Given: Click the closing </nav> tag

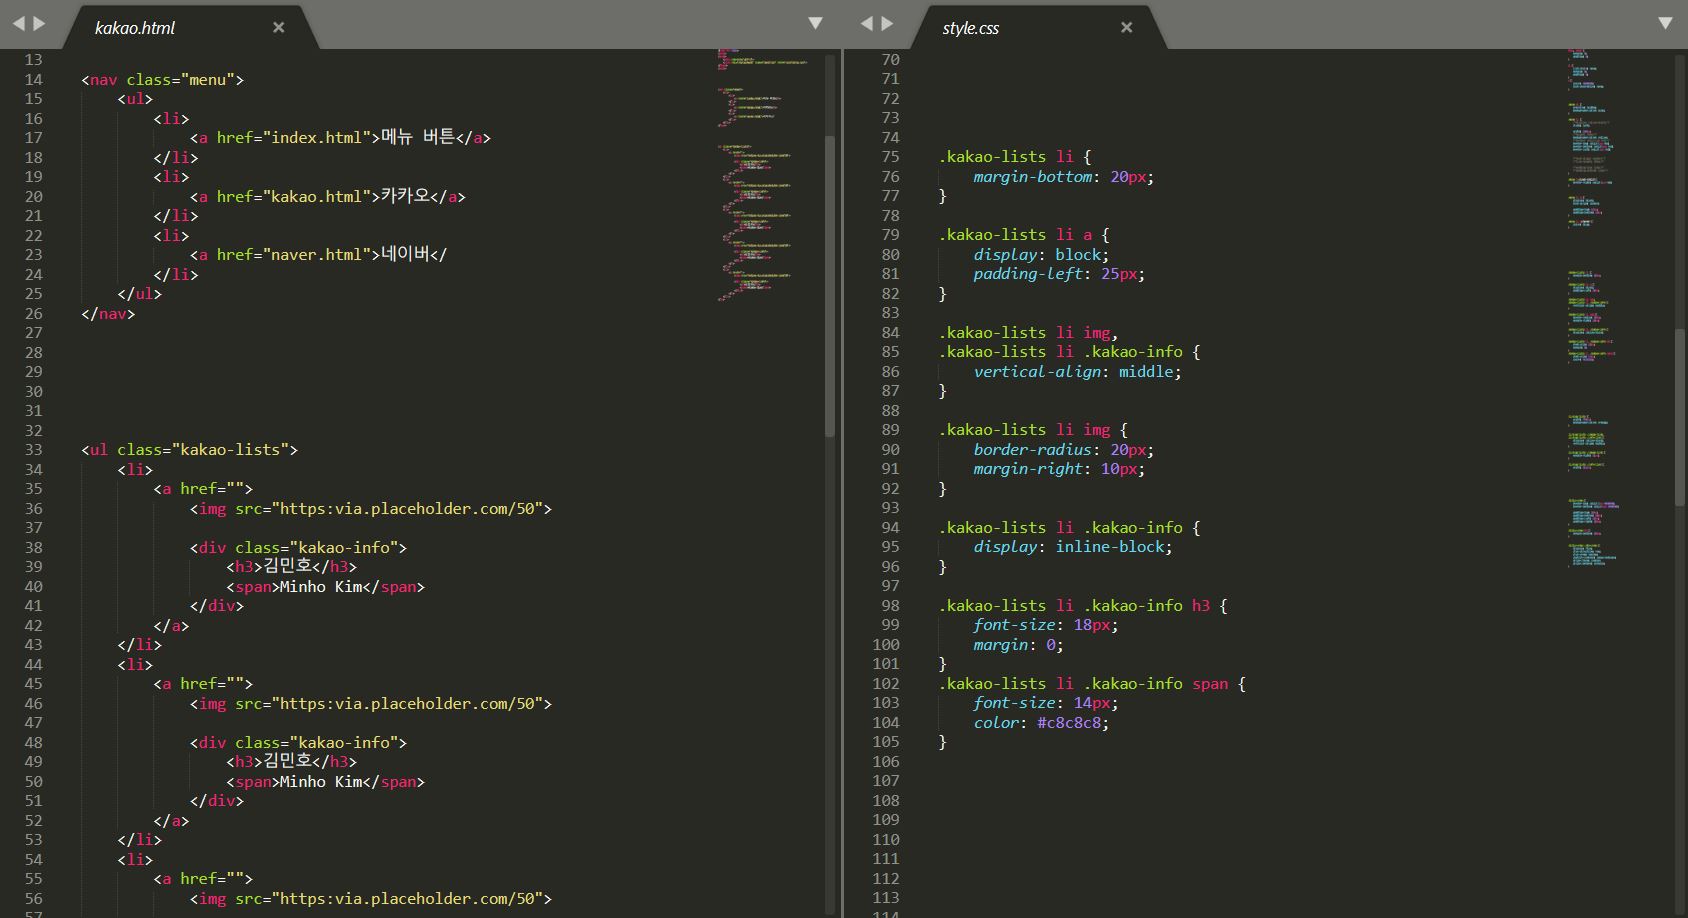Looking at the screenshot, I should [108, 314].
